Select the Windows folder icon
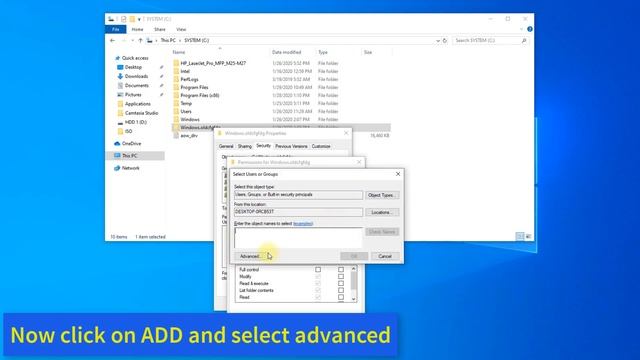Viewport: 640px width, 360px height. 176,119
